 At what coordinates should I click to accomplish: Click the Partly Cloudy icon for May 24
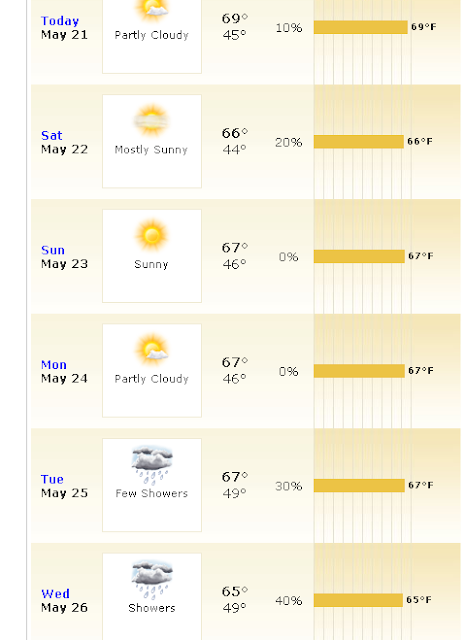coord(152,349)
